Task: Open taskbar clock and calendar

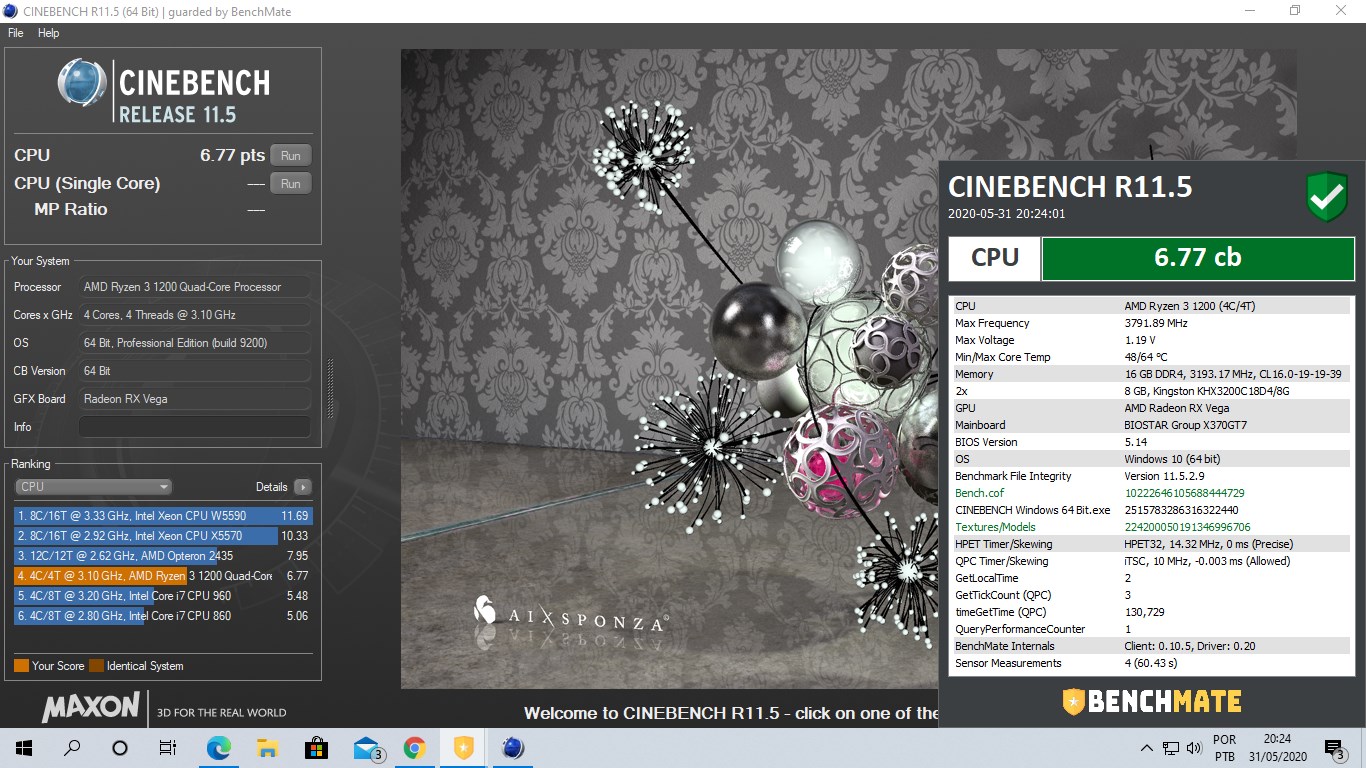Action: point(1277,748)
